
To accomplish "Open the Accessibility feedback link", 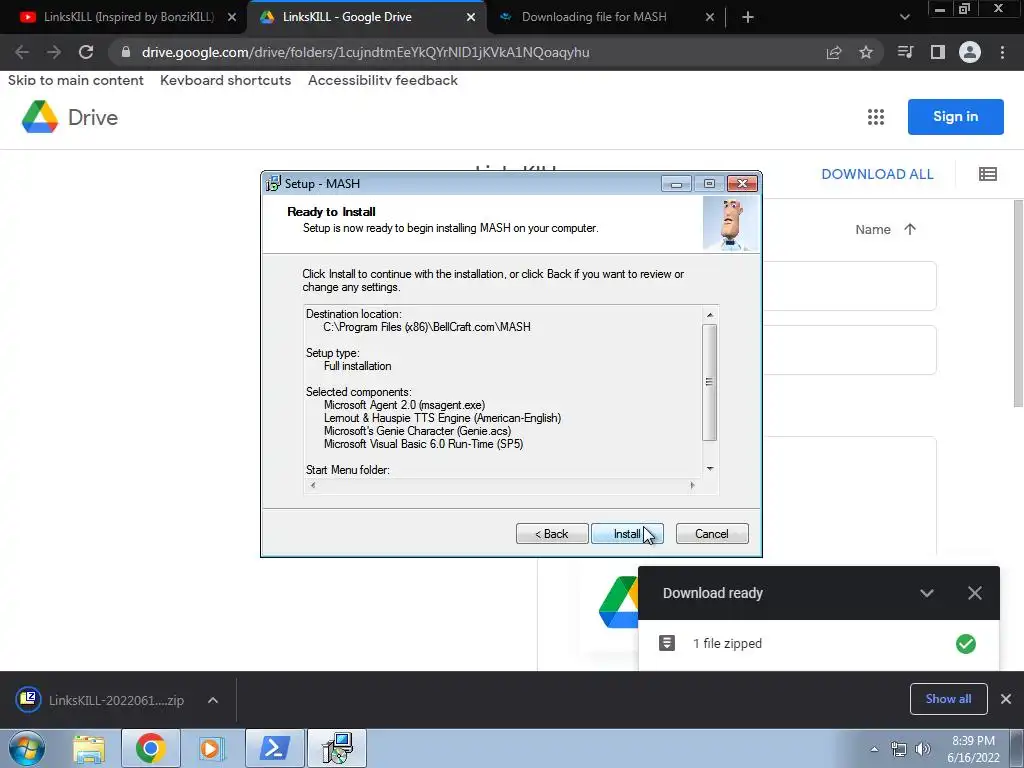I will [383, 80].
